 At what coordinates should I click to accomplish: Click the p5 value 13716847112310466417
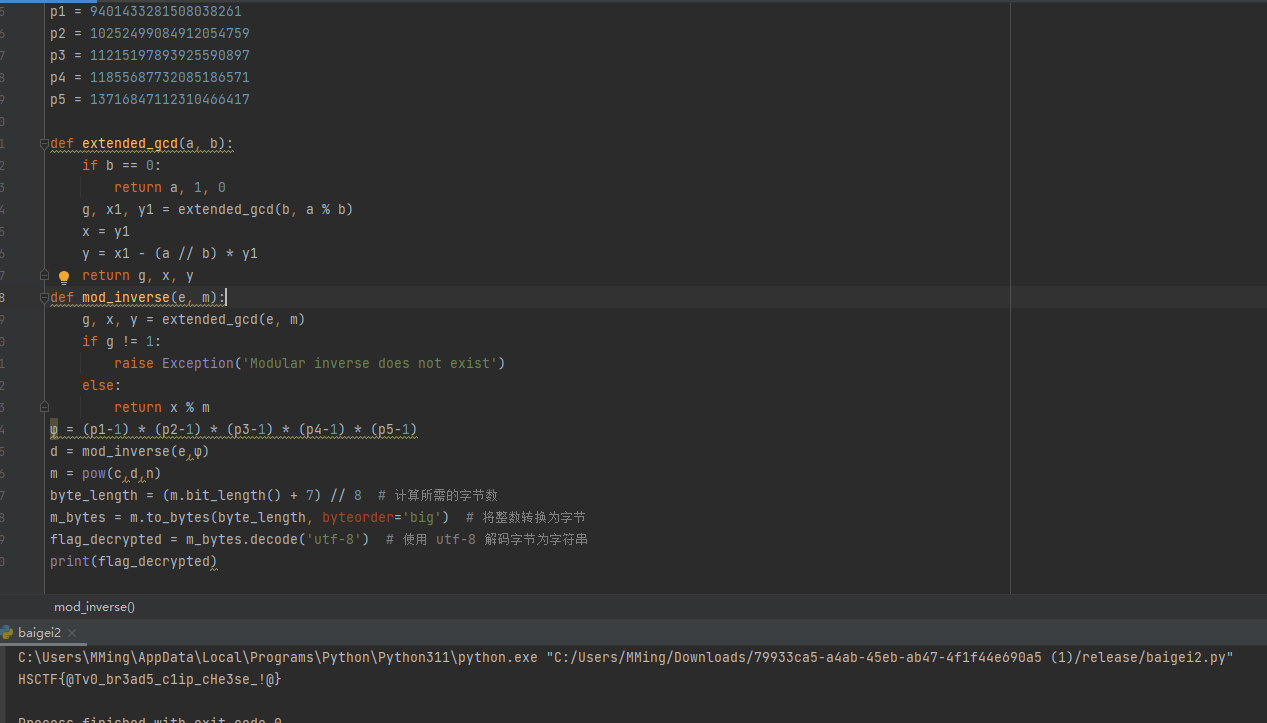[170, 100]
